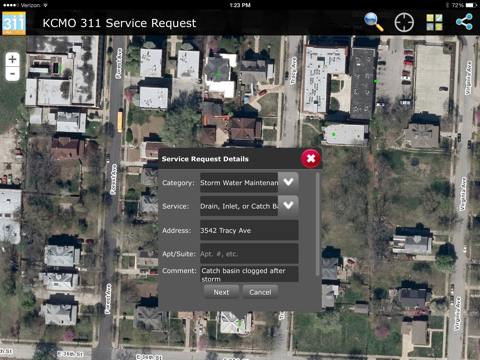Close the Service Request Details dialog
The height and width of the screenshot is (360, 480).
(311, 159)
